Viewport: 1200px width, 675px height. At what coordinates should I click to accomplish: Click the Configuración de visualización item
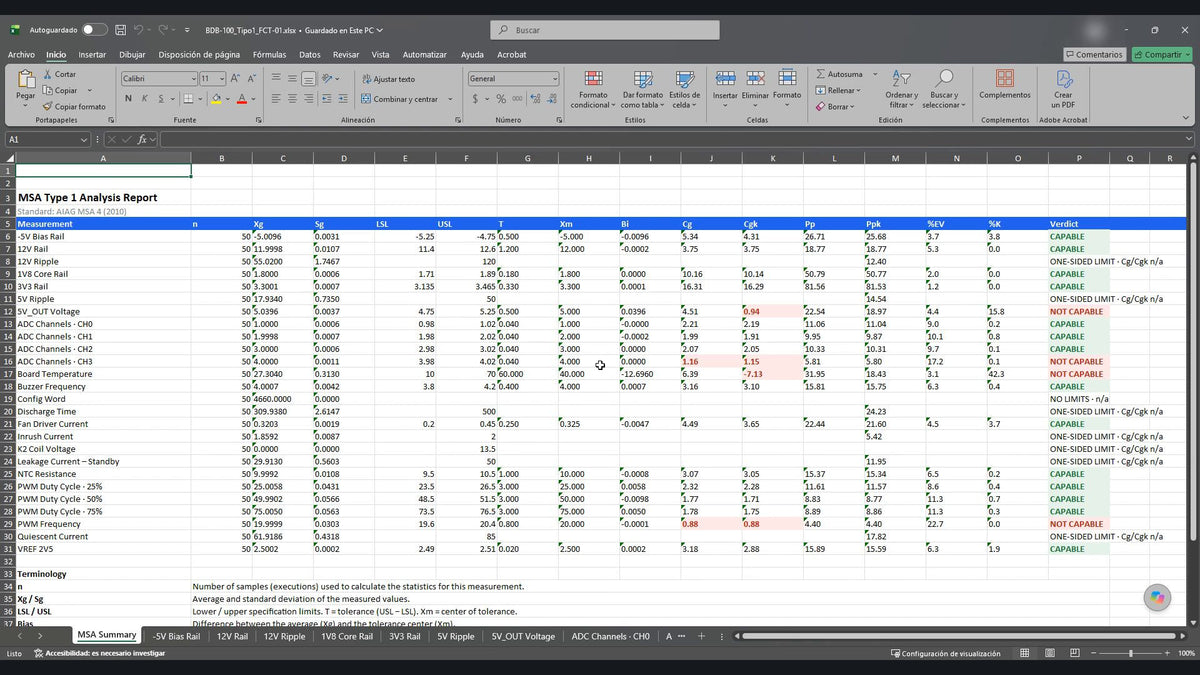click(x=945, y=654)
